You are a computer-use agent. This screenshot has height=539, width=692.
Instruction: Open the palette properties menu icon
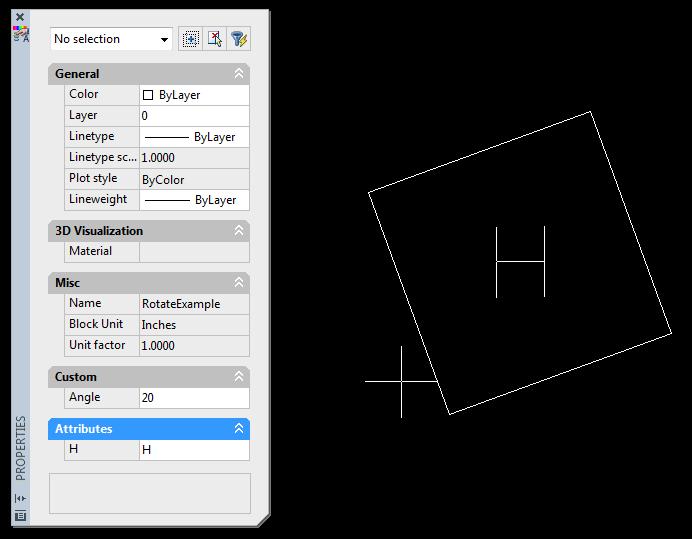click(20, 516)
